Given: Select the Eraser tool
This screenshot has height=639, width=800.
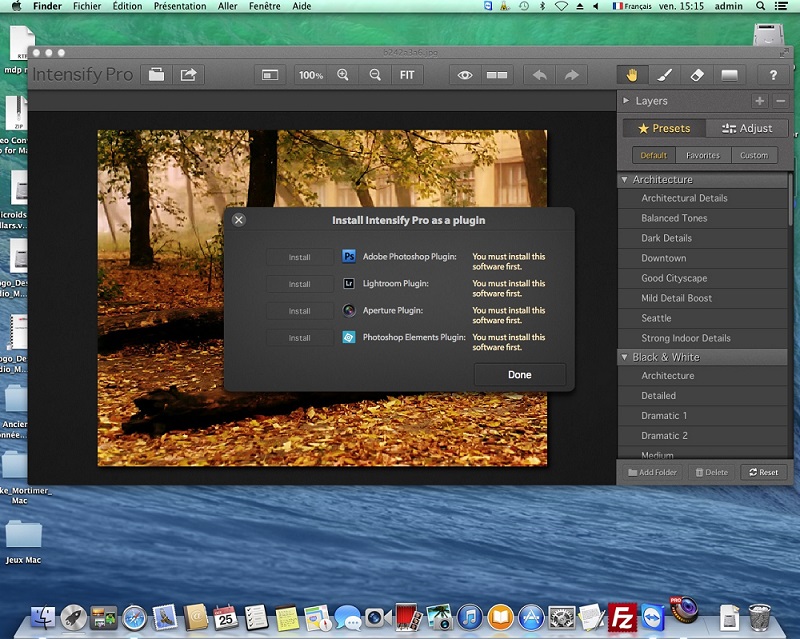Looking at the screenshot, I should pyautogui.click(x=697, y=75).
